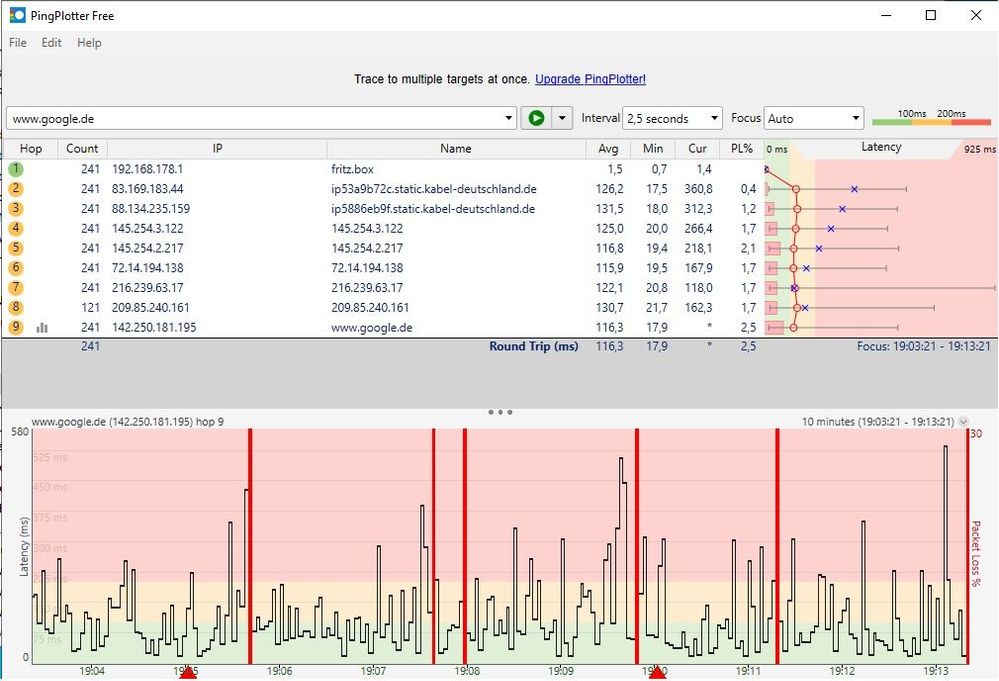
Task: Open the File menu
Action: 18,43
